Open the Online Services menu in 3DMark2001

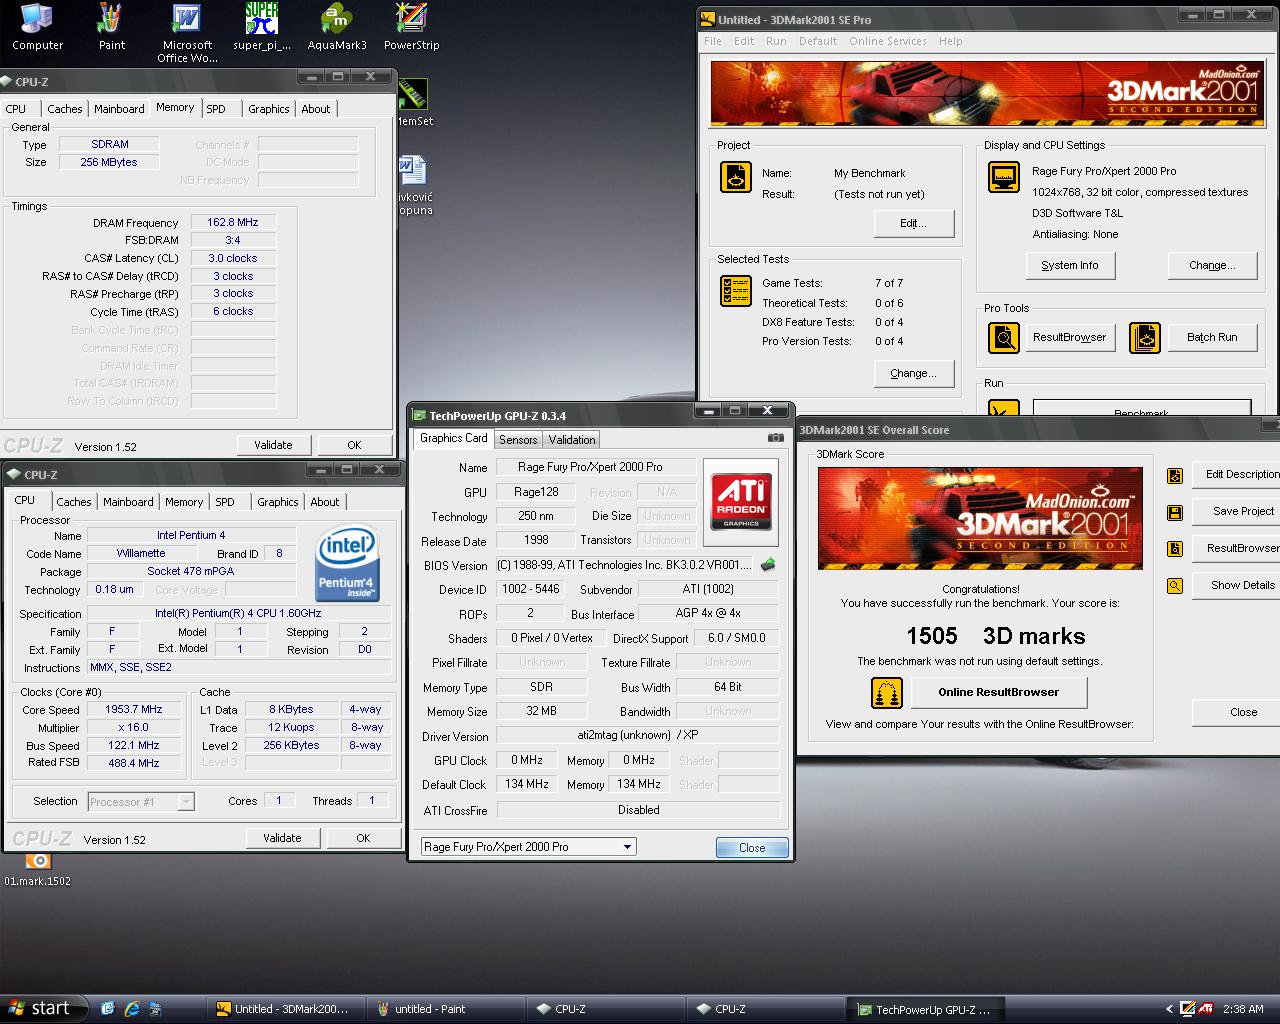888,41
